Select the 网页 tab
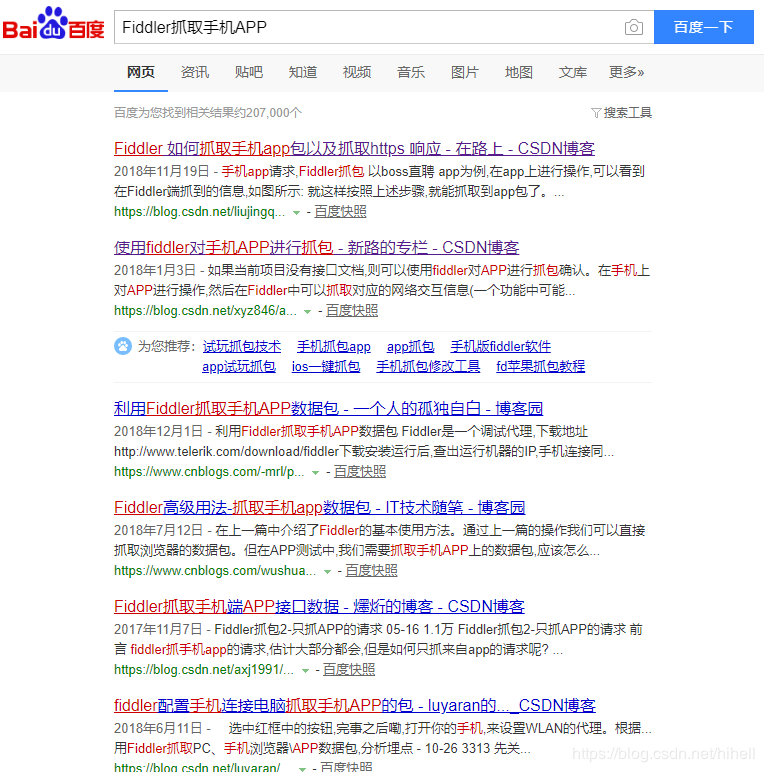Image resolution: width=764 pixels, height=772 pixels. pyautogui.click(x=141, y=72)
